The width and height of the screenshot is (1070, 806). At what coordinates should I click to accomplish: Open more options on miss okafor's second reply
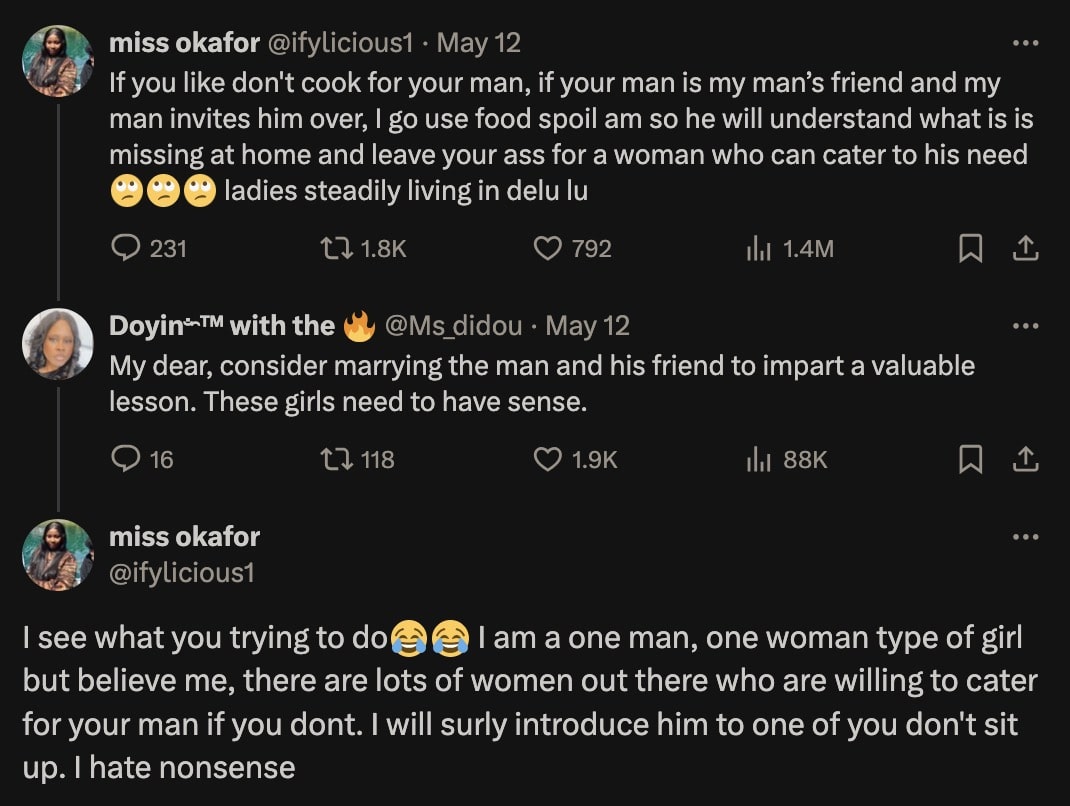(1026, 537)
